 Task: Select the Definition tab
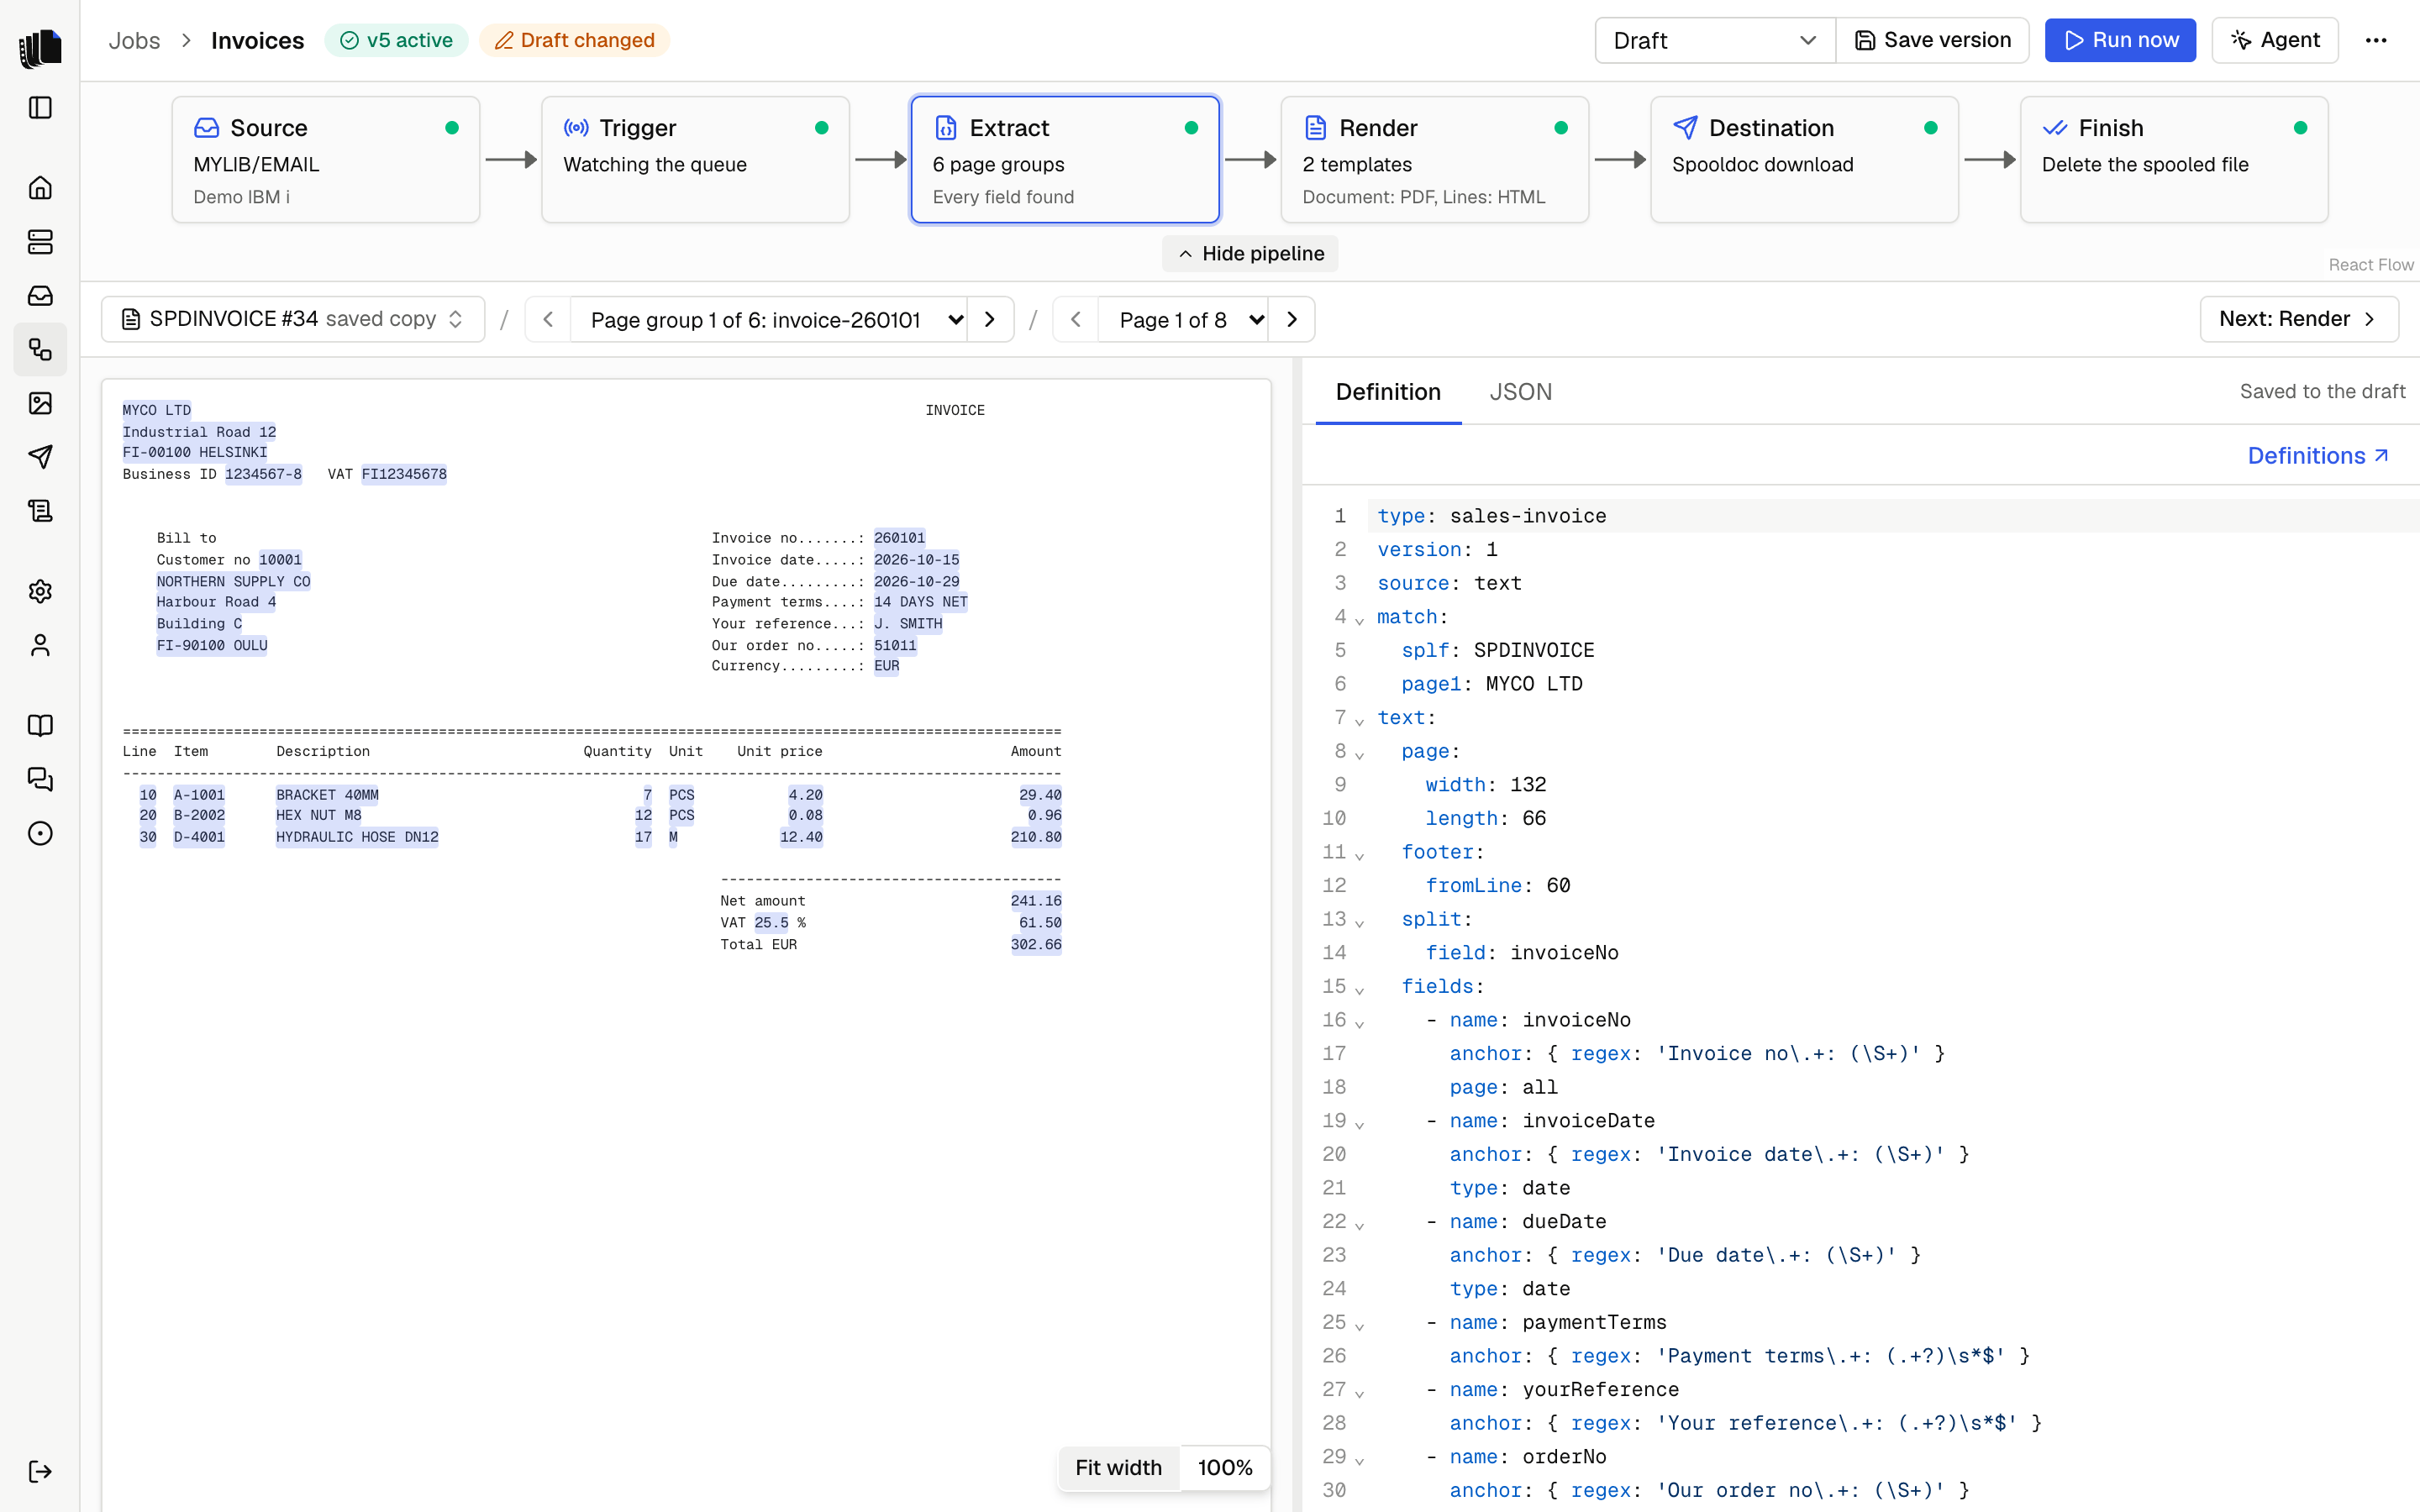1388,391
